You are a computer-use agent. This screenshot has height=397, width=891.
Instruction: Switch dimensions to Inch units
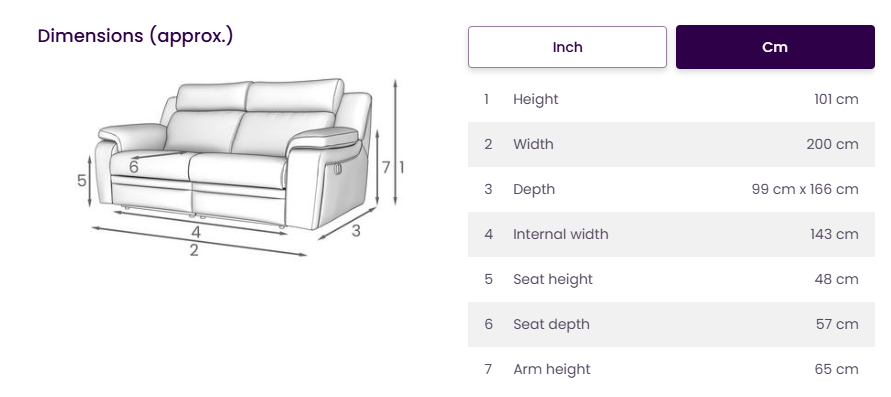pyautogui.click(x=567, y=47)
